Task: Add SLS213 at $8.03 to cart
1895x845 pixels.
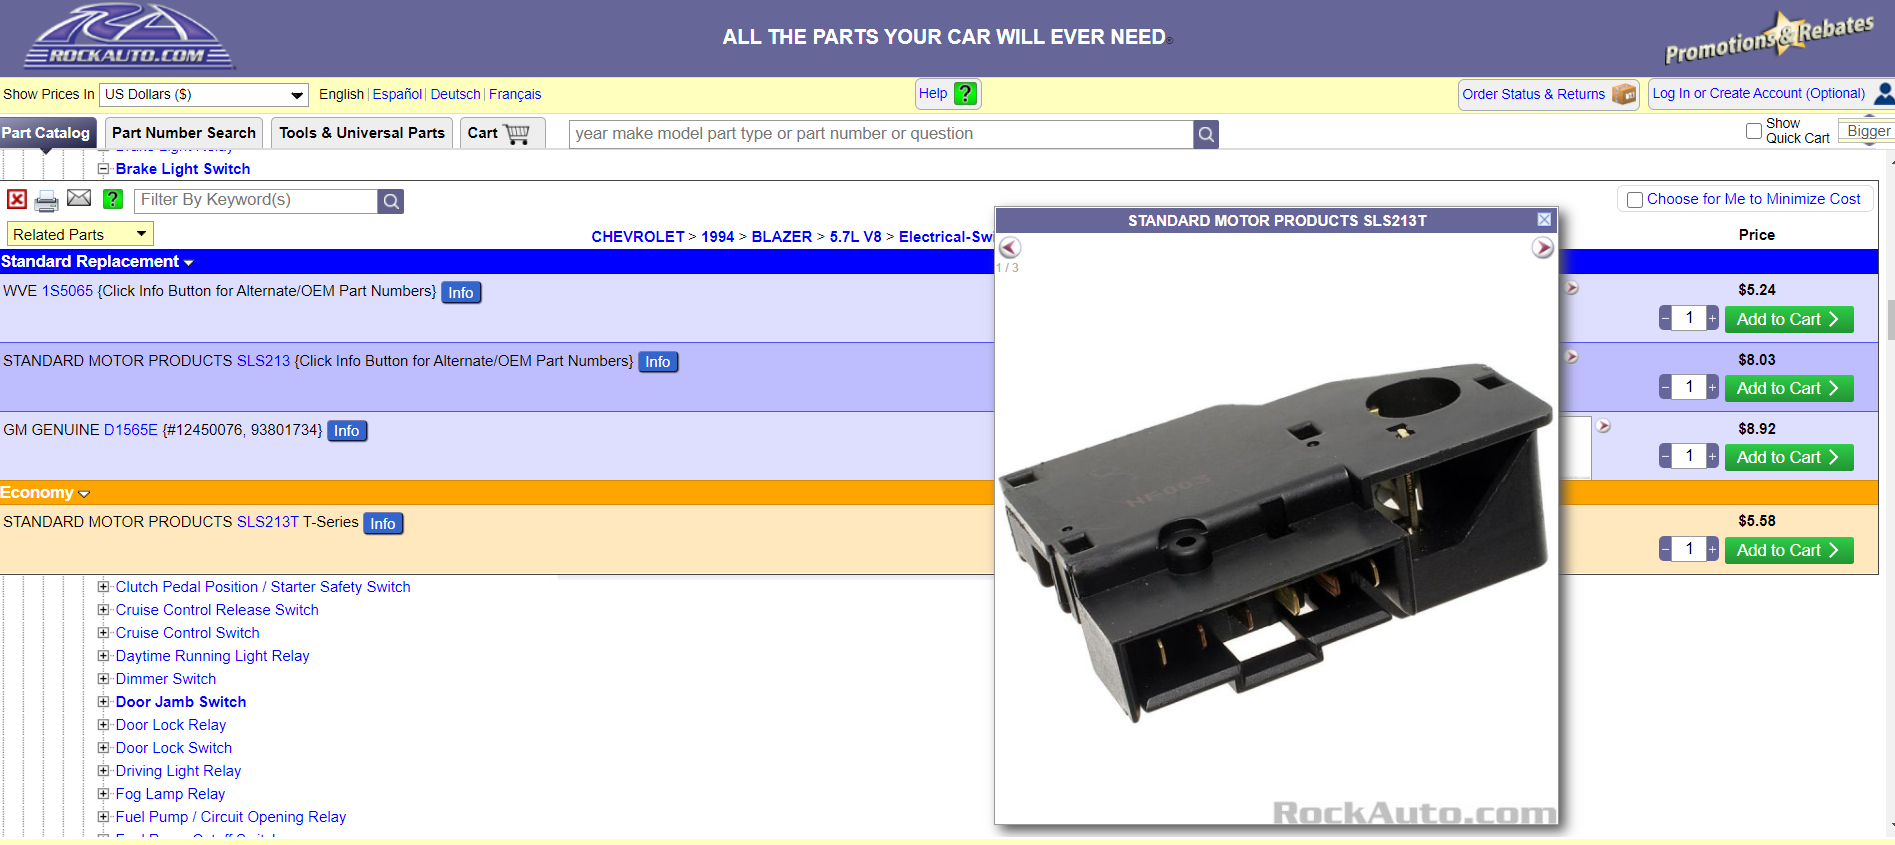Action: click(1789, 388)
